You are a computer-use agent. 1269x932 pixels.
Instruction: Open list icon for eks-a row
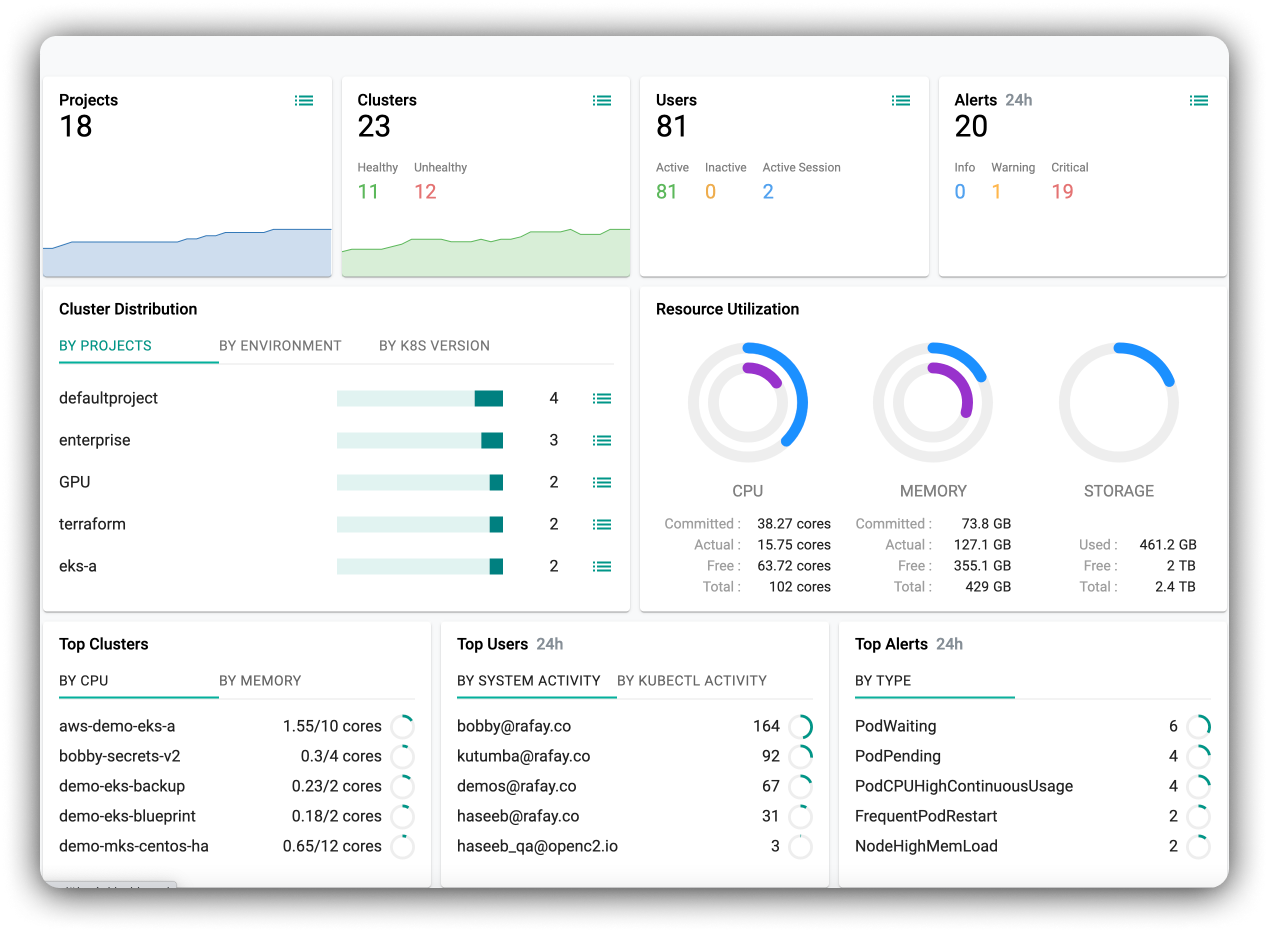pos(602,566)
